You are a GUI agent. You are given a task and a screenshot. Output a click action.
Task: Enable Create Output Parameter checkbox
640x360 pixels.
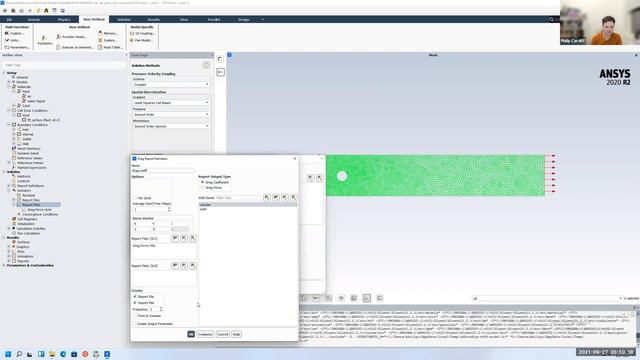[135, 324]
